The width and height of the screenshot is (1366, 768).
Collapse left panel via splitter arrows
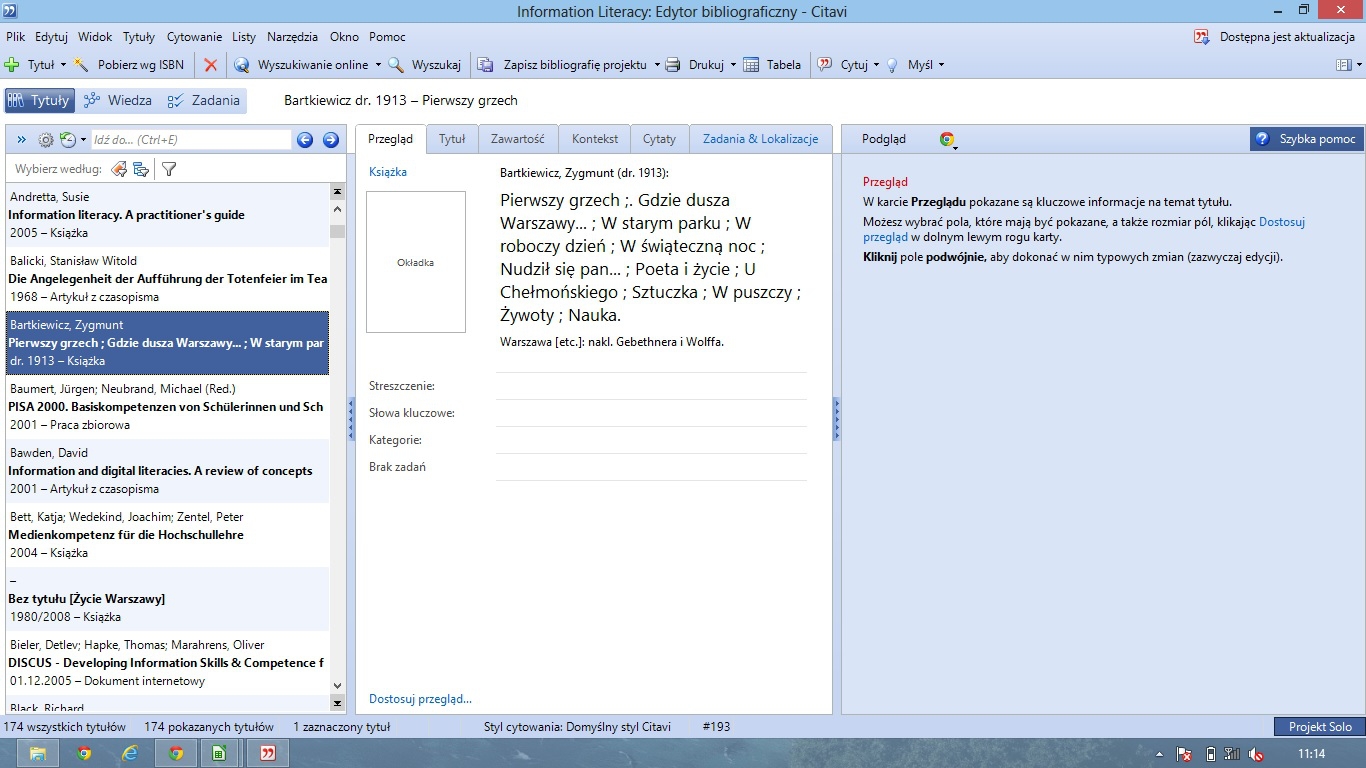click(351, 419)
